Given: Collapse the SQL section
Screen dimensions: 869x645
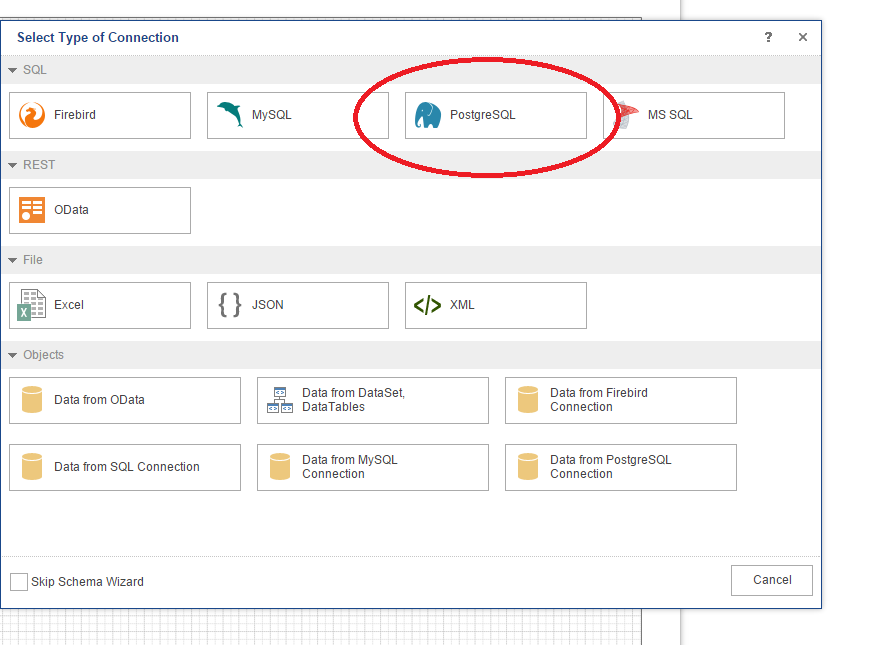Looking at the screenshot, I should tap(13, 70).
